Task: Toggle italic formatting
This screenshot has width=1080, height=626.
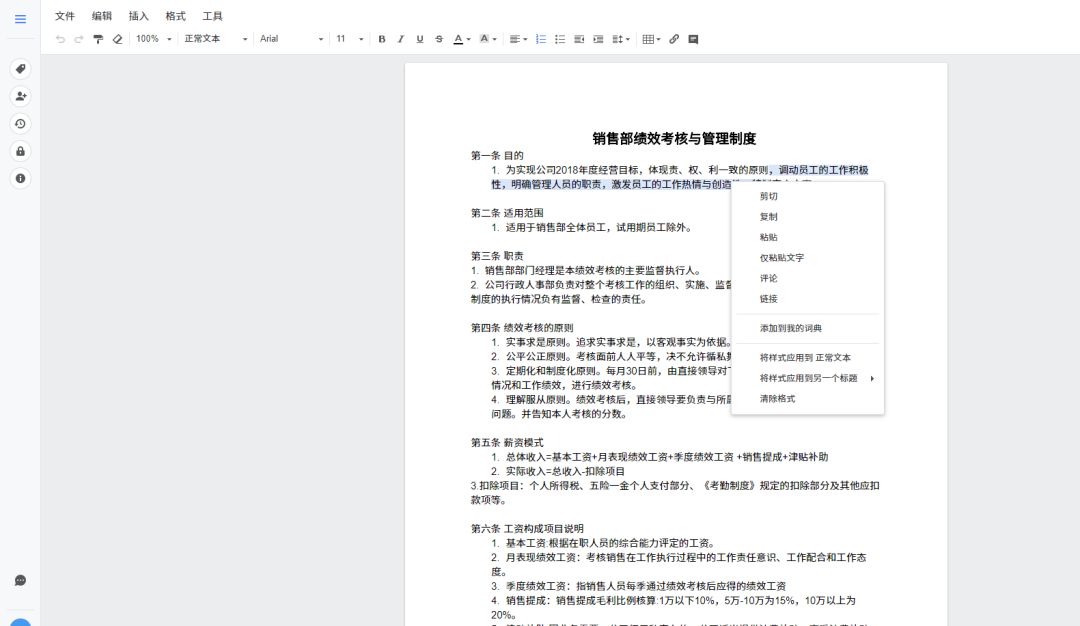Action: point(401,39)
